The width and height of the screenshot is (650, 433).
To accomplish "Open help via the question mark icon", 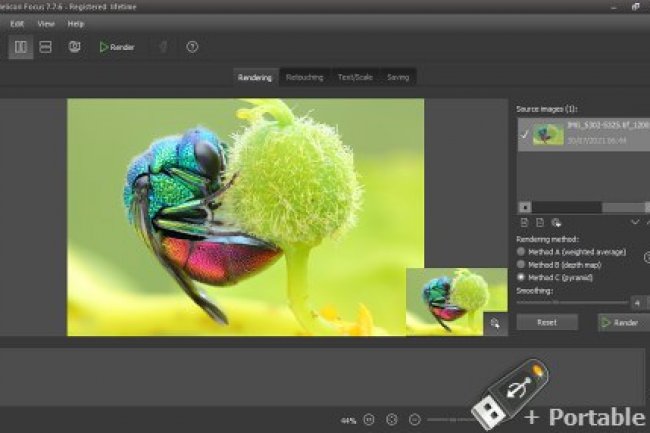I will [192, 47].
